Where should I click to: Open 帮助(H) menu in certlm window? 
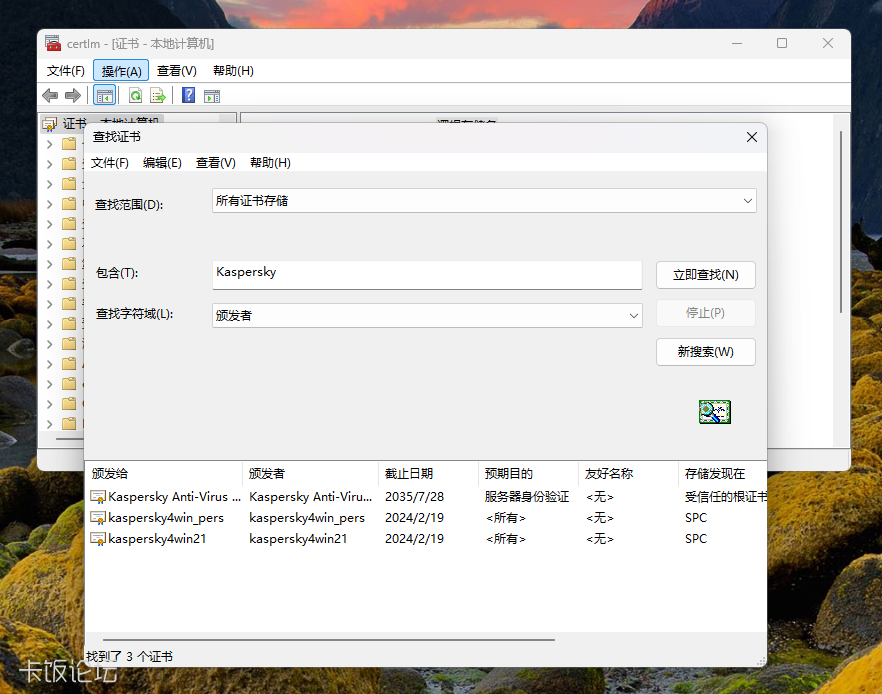(233, 71)
